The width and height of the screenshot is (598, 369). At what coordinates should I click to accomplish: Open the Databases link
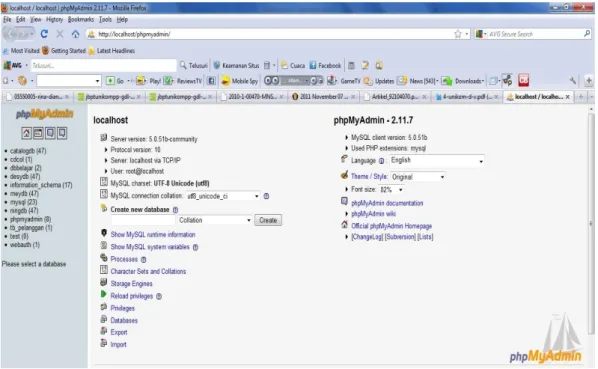124,321
